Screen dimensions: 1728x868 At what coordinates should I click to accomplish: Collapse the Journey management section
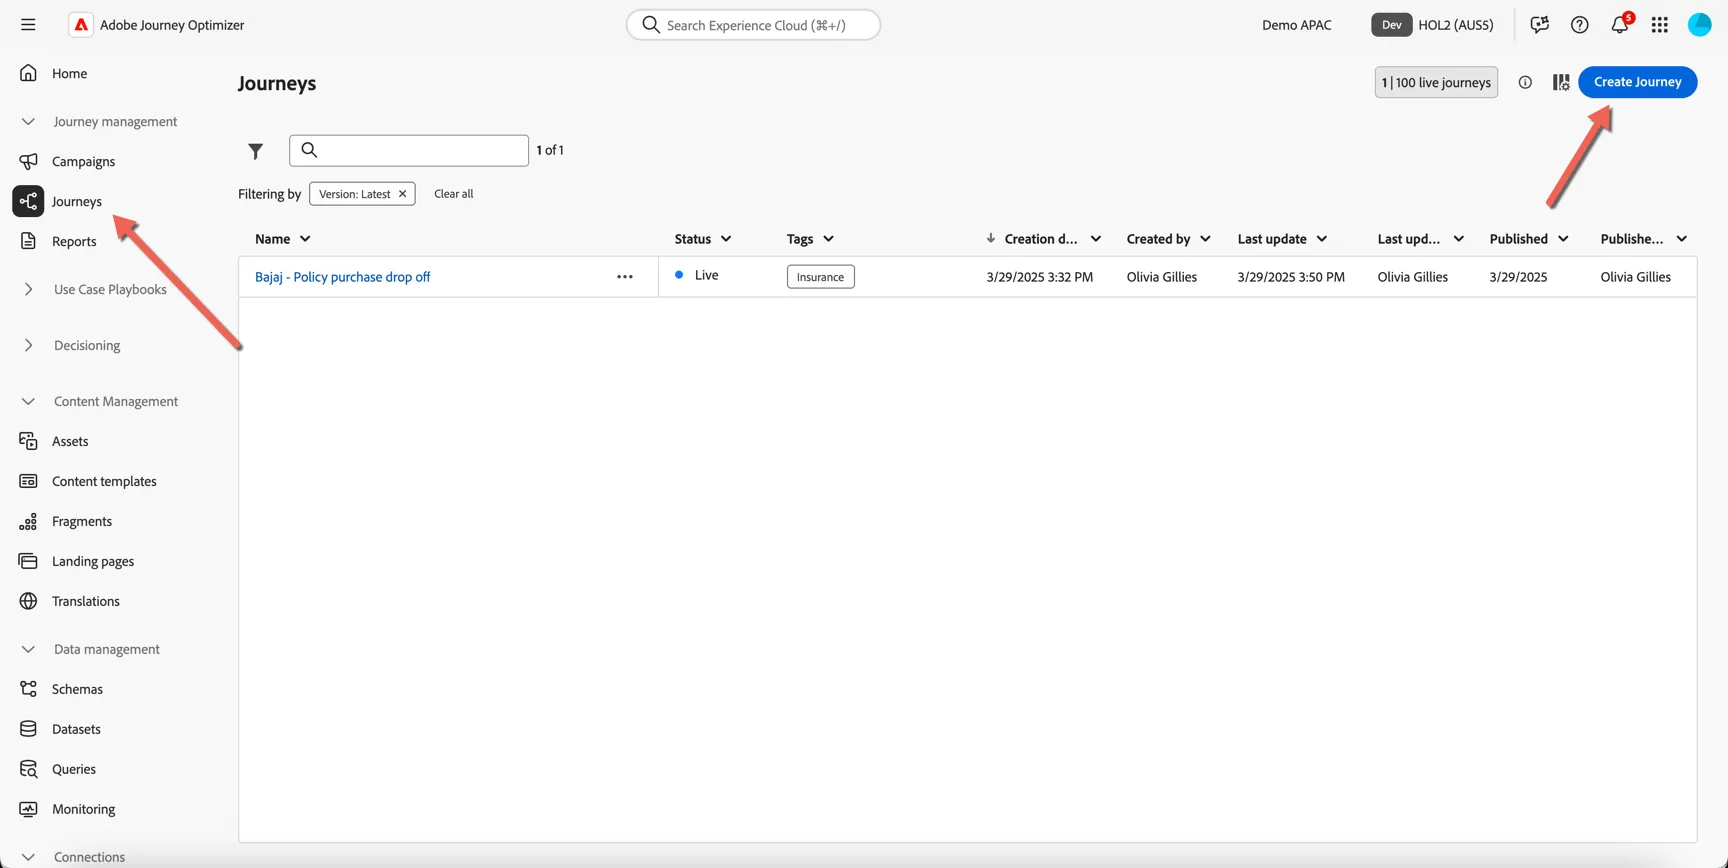point(28,122)
